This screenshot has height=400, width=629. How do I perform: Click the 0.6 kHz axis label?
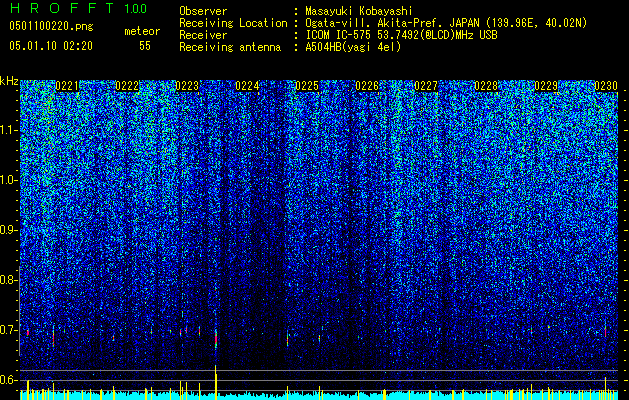point(9,380)
